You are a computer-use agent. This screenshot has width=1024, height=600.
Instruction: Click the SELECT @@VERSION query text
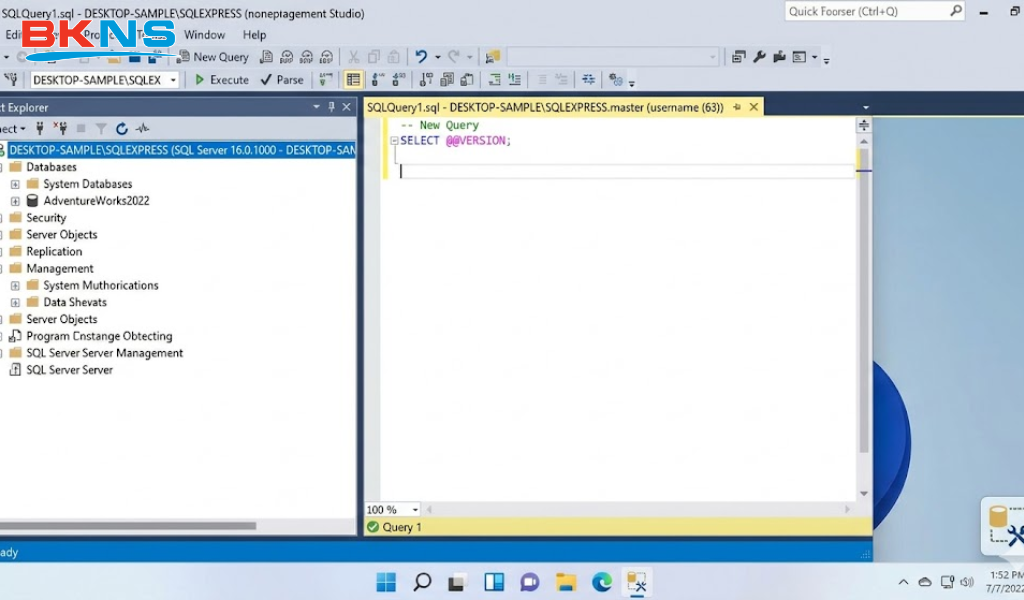click(x=455, y=140)
